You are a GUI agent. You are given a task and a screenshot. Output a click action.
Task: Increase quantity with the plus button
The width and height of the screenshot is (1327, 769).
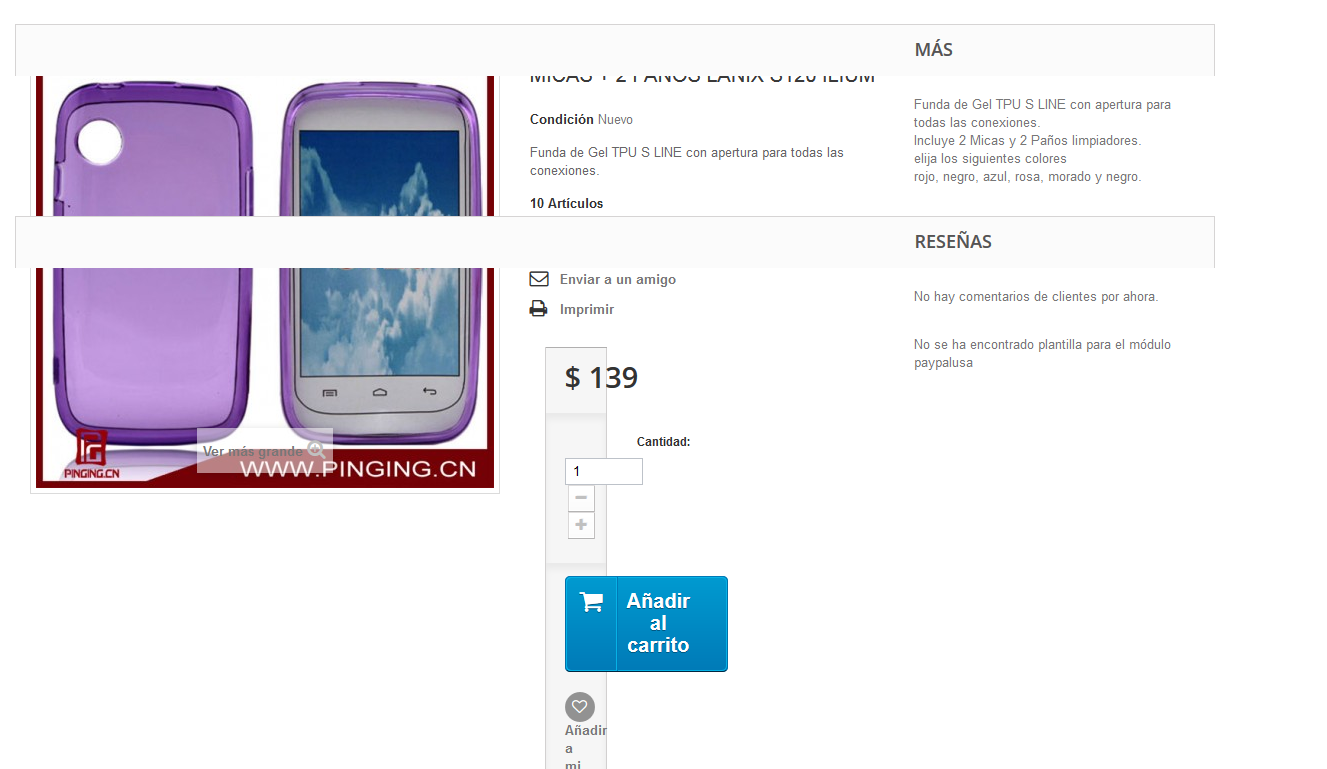point(581,525)
